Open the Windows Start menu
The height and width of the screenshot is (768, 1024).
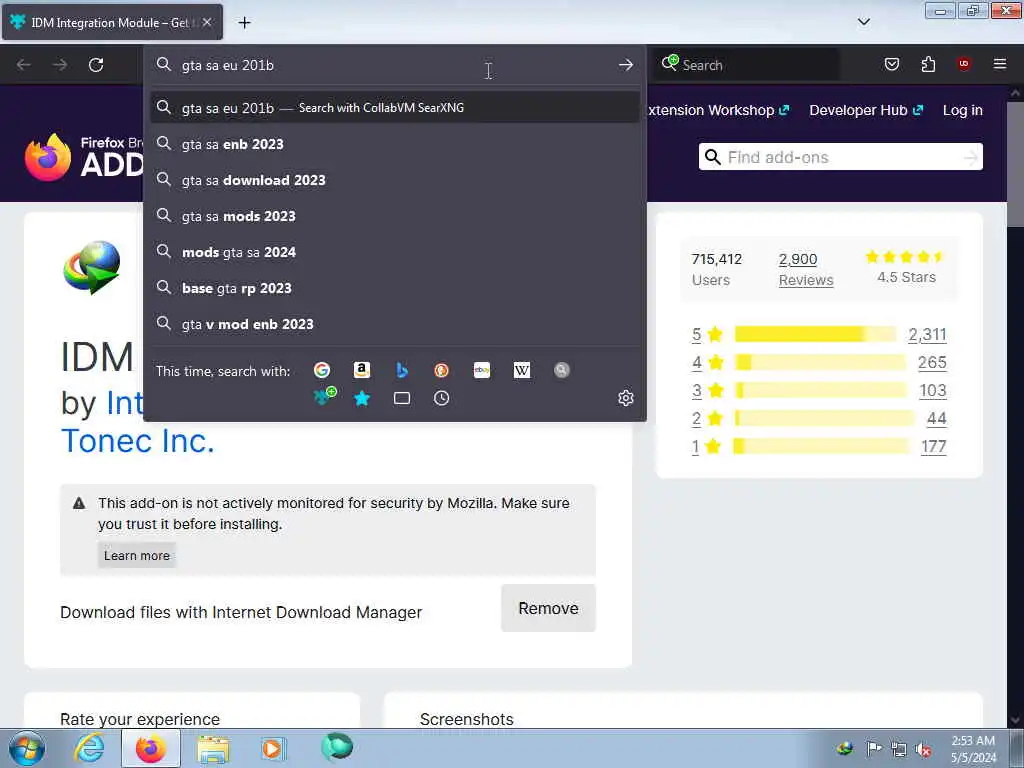coord(27,748)
